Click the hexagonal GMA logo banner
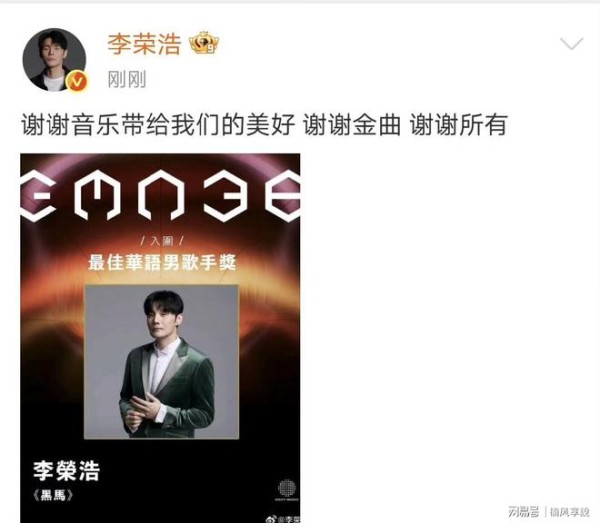Image resolution: width=600 pixels, height=523 pixels. pos(160,196)
